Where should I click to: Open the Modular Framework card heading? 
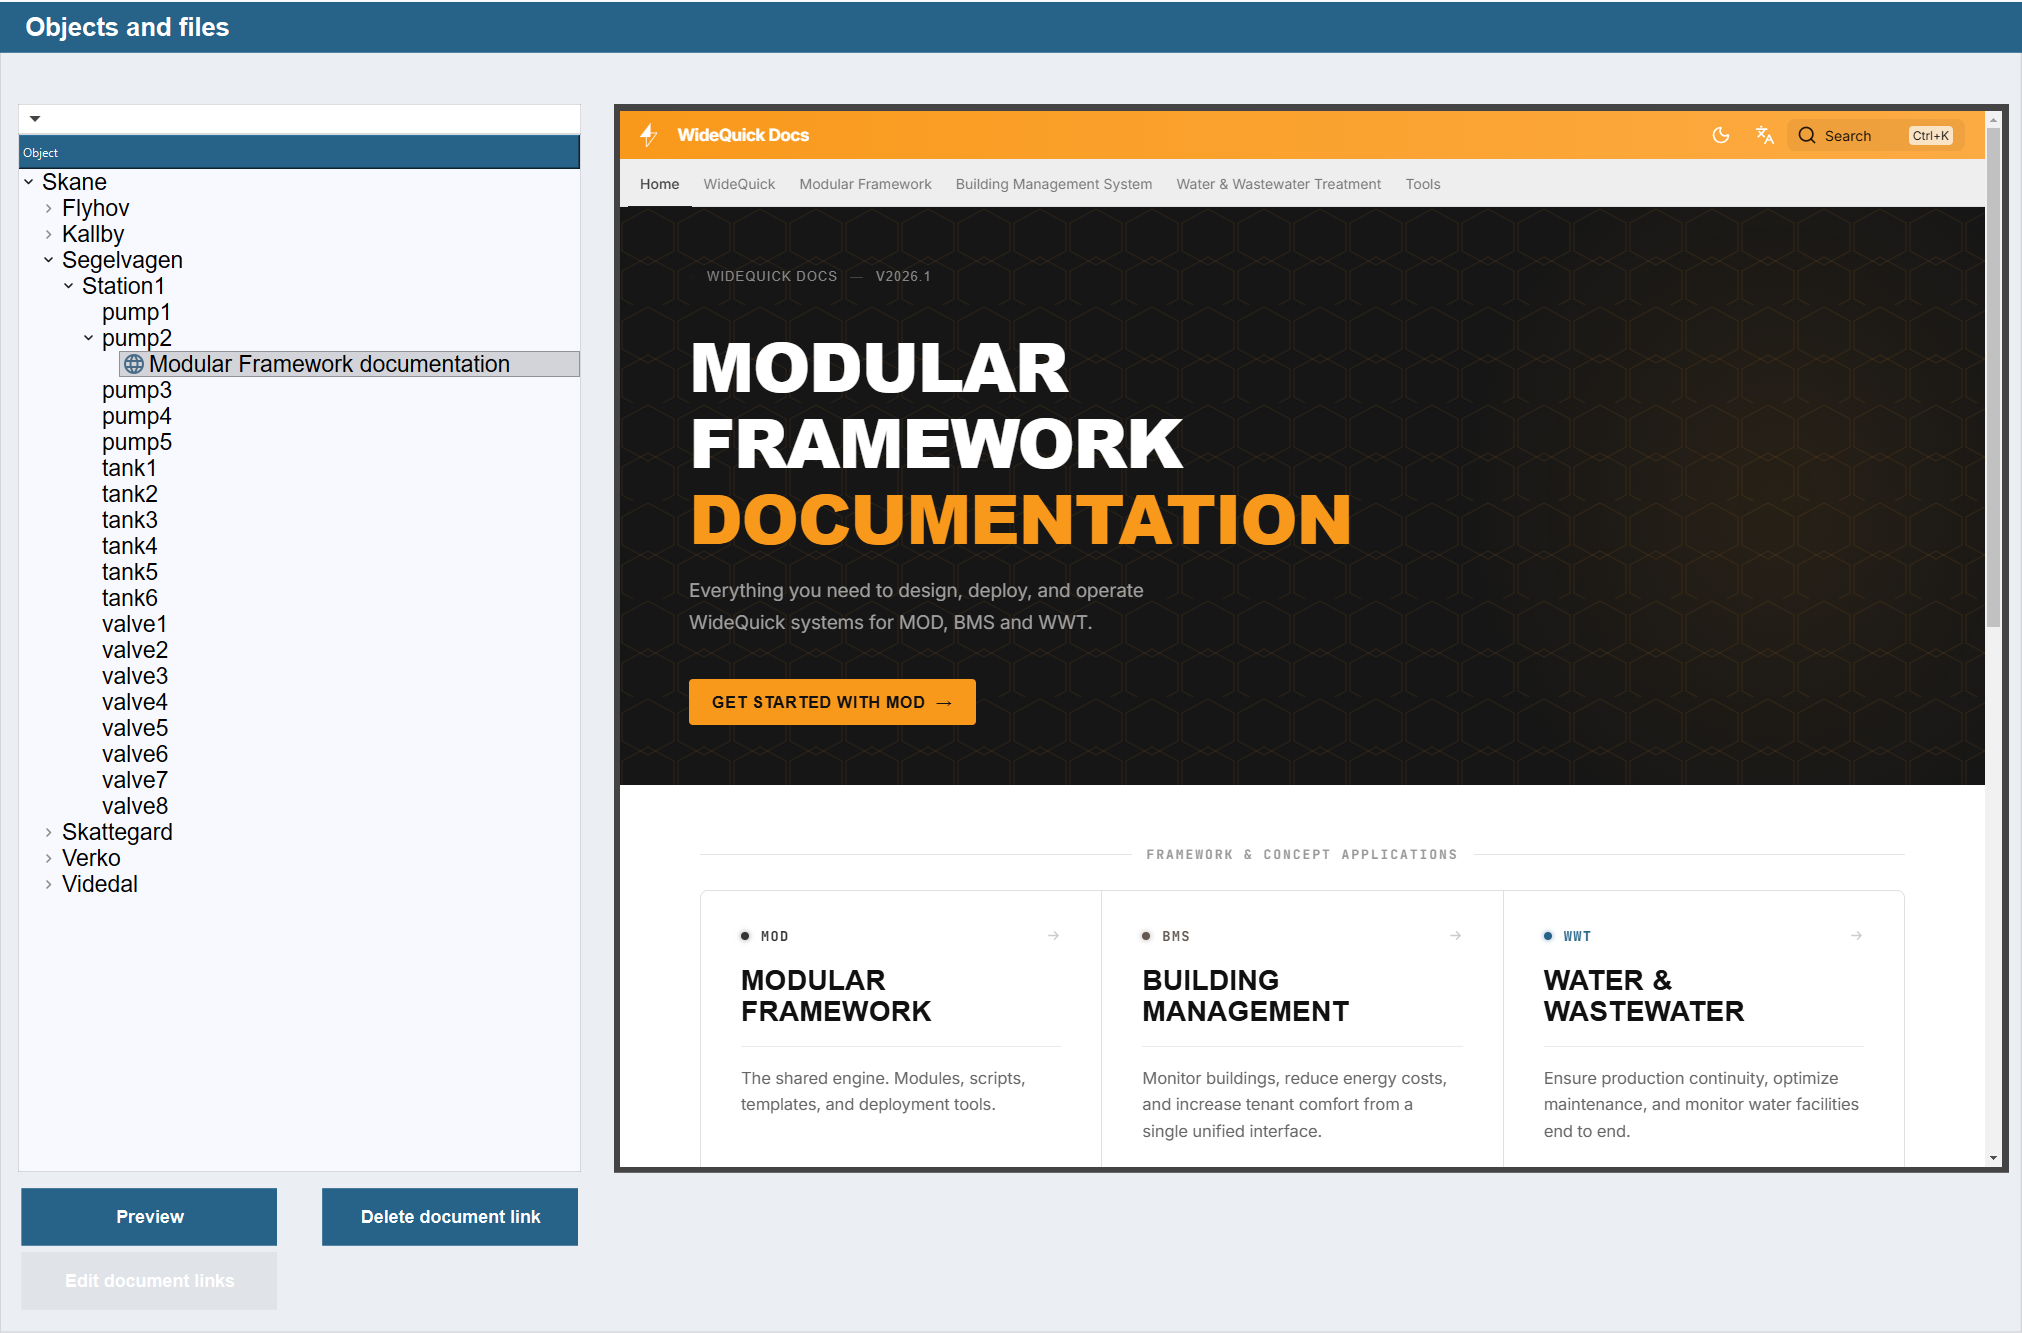tap(836, 995)
